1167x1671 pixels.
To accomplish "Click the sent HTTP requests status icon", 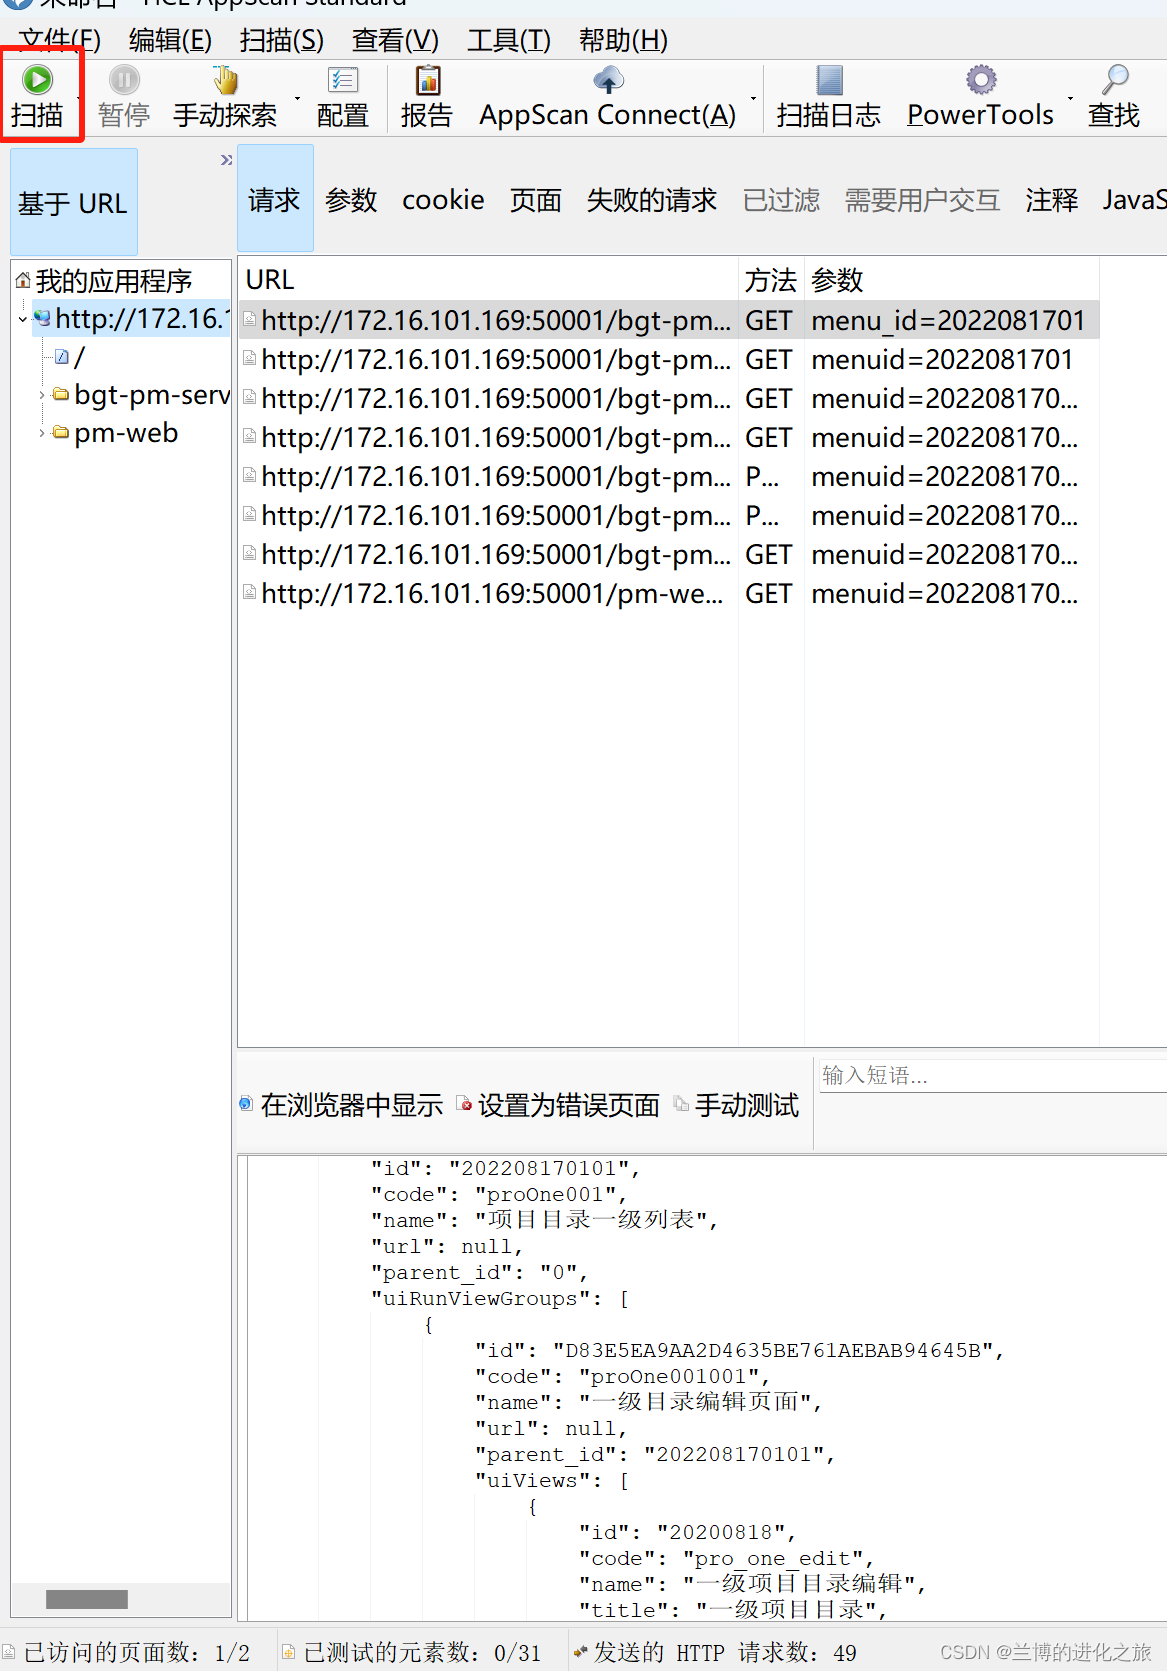I will [580, 1653].
